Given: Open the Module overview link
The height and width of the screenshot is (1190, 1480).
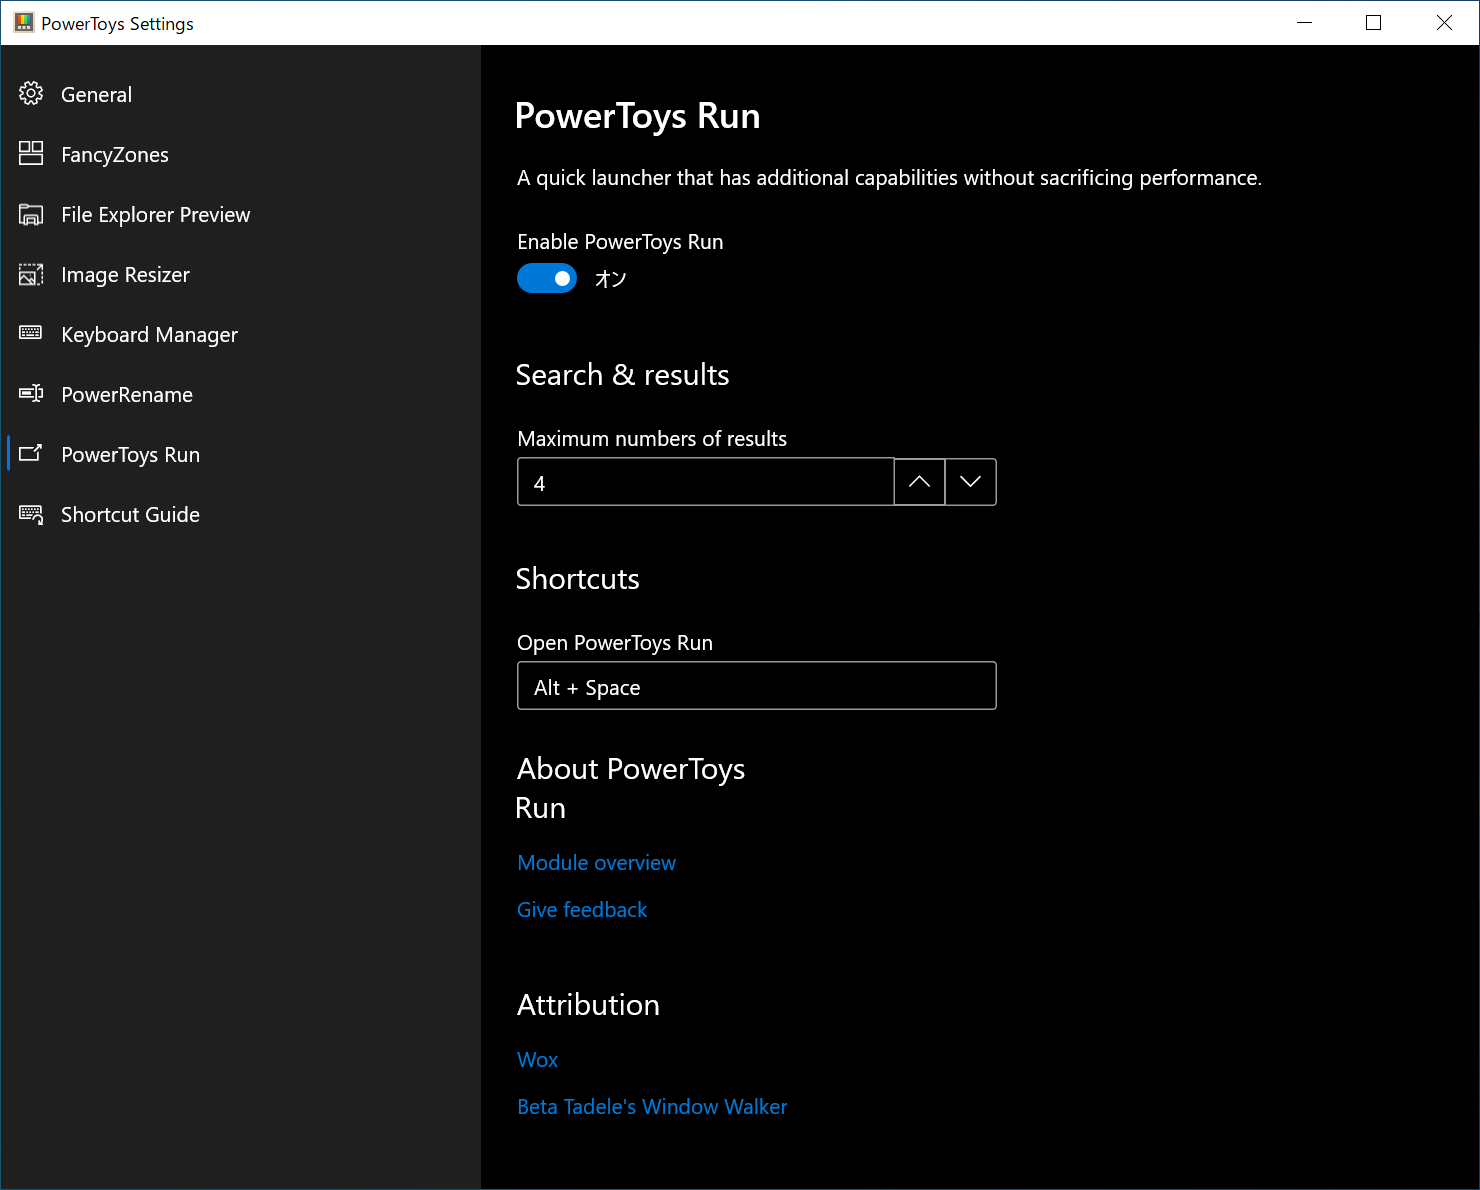Looking at the screenshot, I should [x=596, y=863].
